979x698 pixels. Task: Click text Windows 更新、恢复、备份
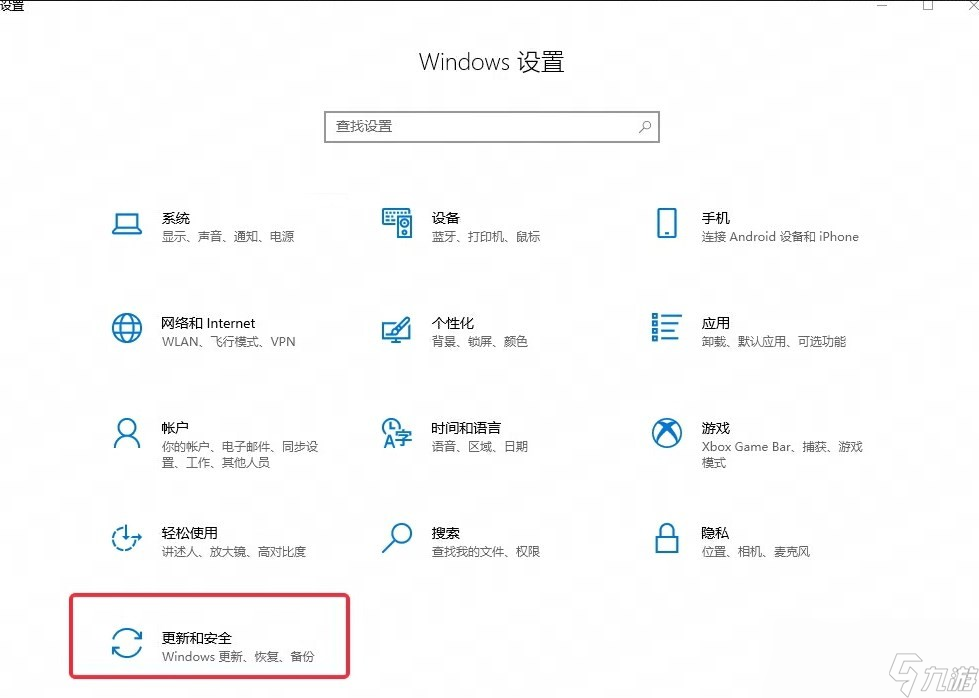[238, 656]
